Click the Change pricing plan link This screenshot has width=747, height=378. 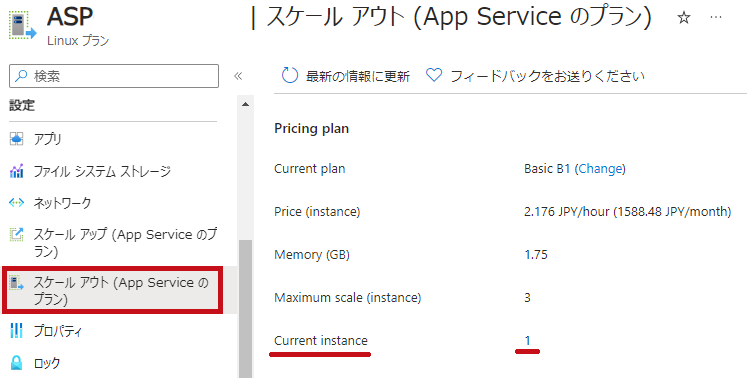click(x=600, y=169)
